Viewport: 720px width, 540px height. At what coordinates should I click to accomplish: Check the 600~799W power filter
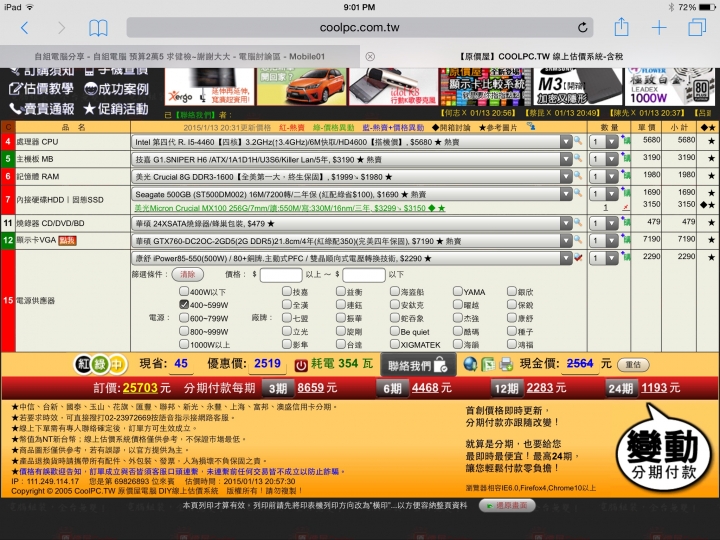[x=184, y=318]
